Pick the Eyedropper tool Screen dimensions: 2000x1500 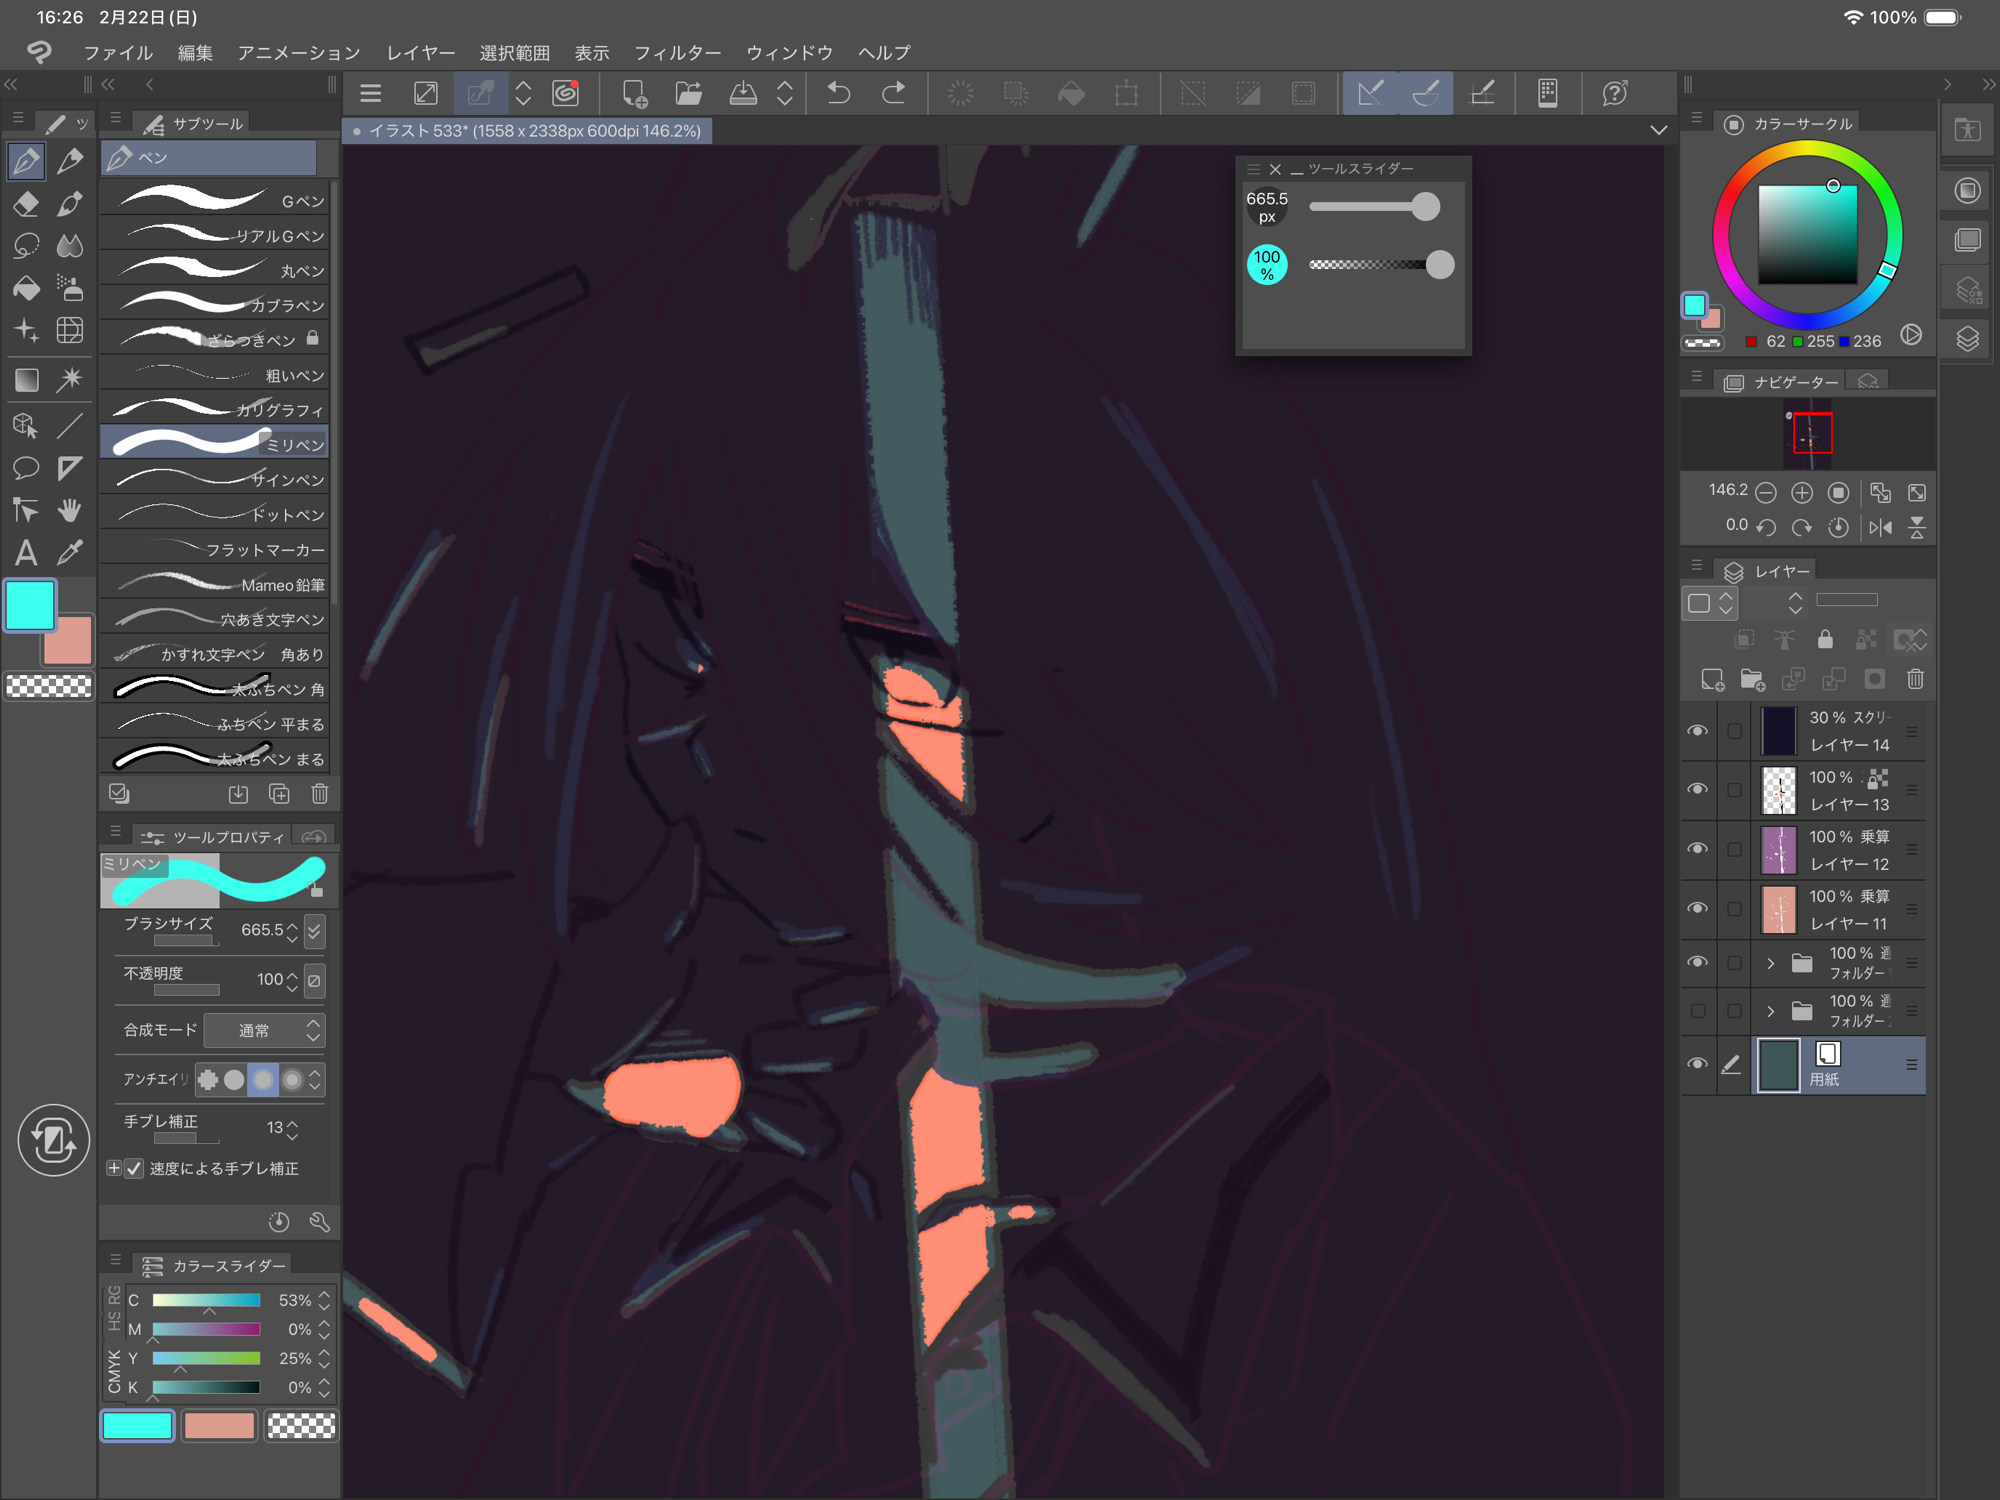click(70, 552)
